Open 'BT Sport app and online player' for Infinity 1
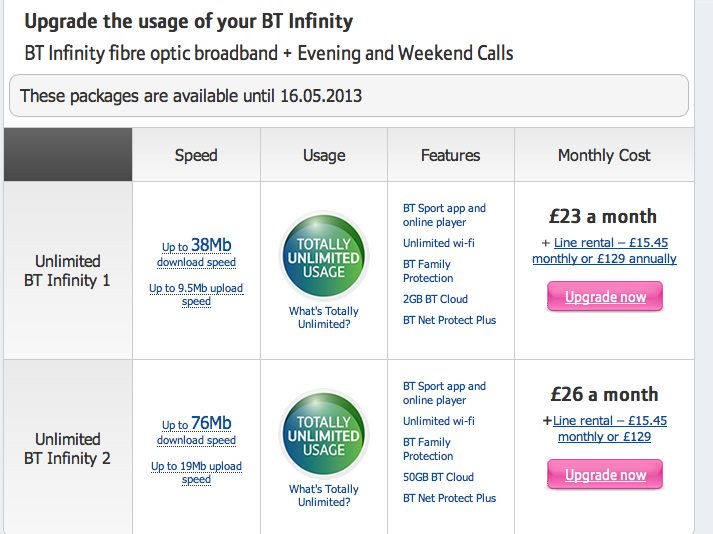713x534 pixels. [444, 215]
